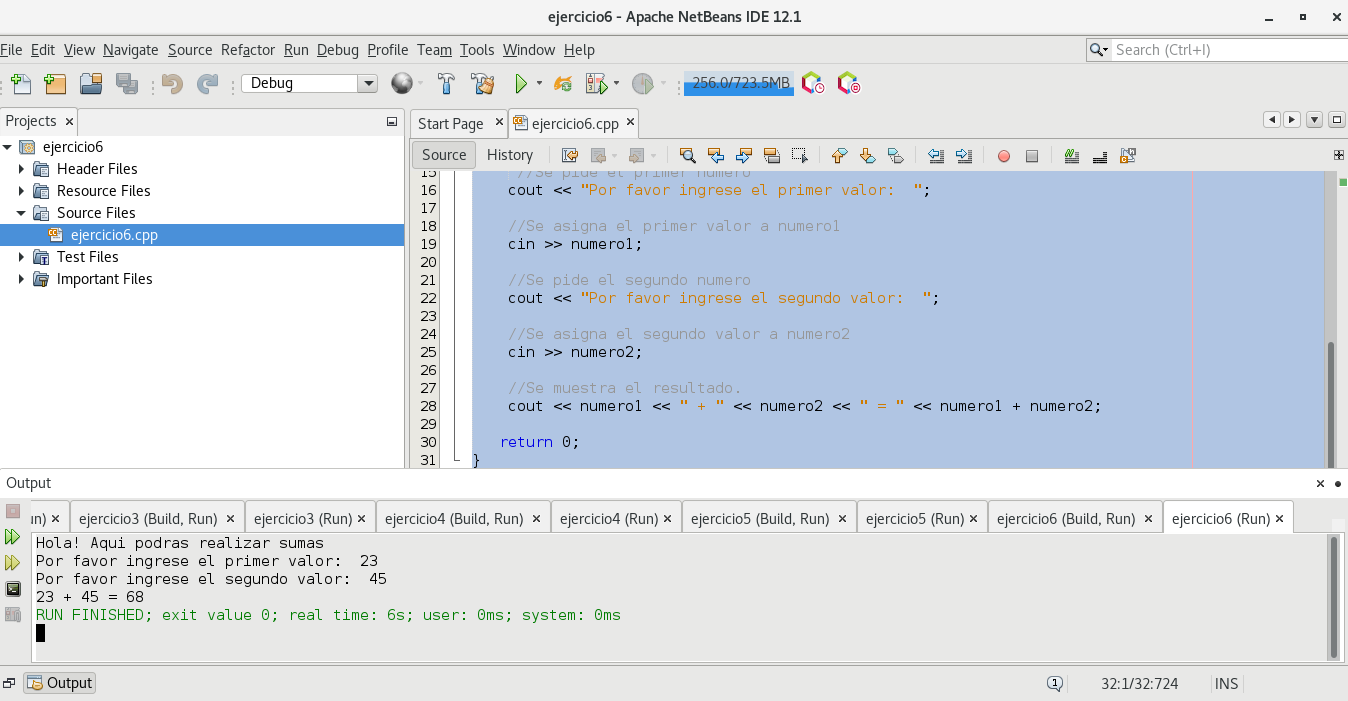
Task: Run the project with green play icon
Action: tap(520, 84)
